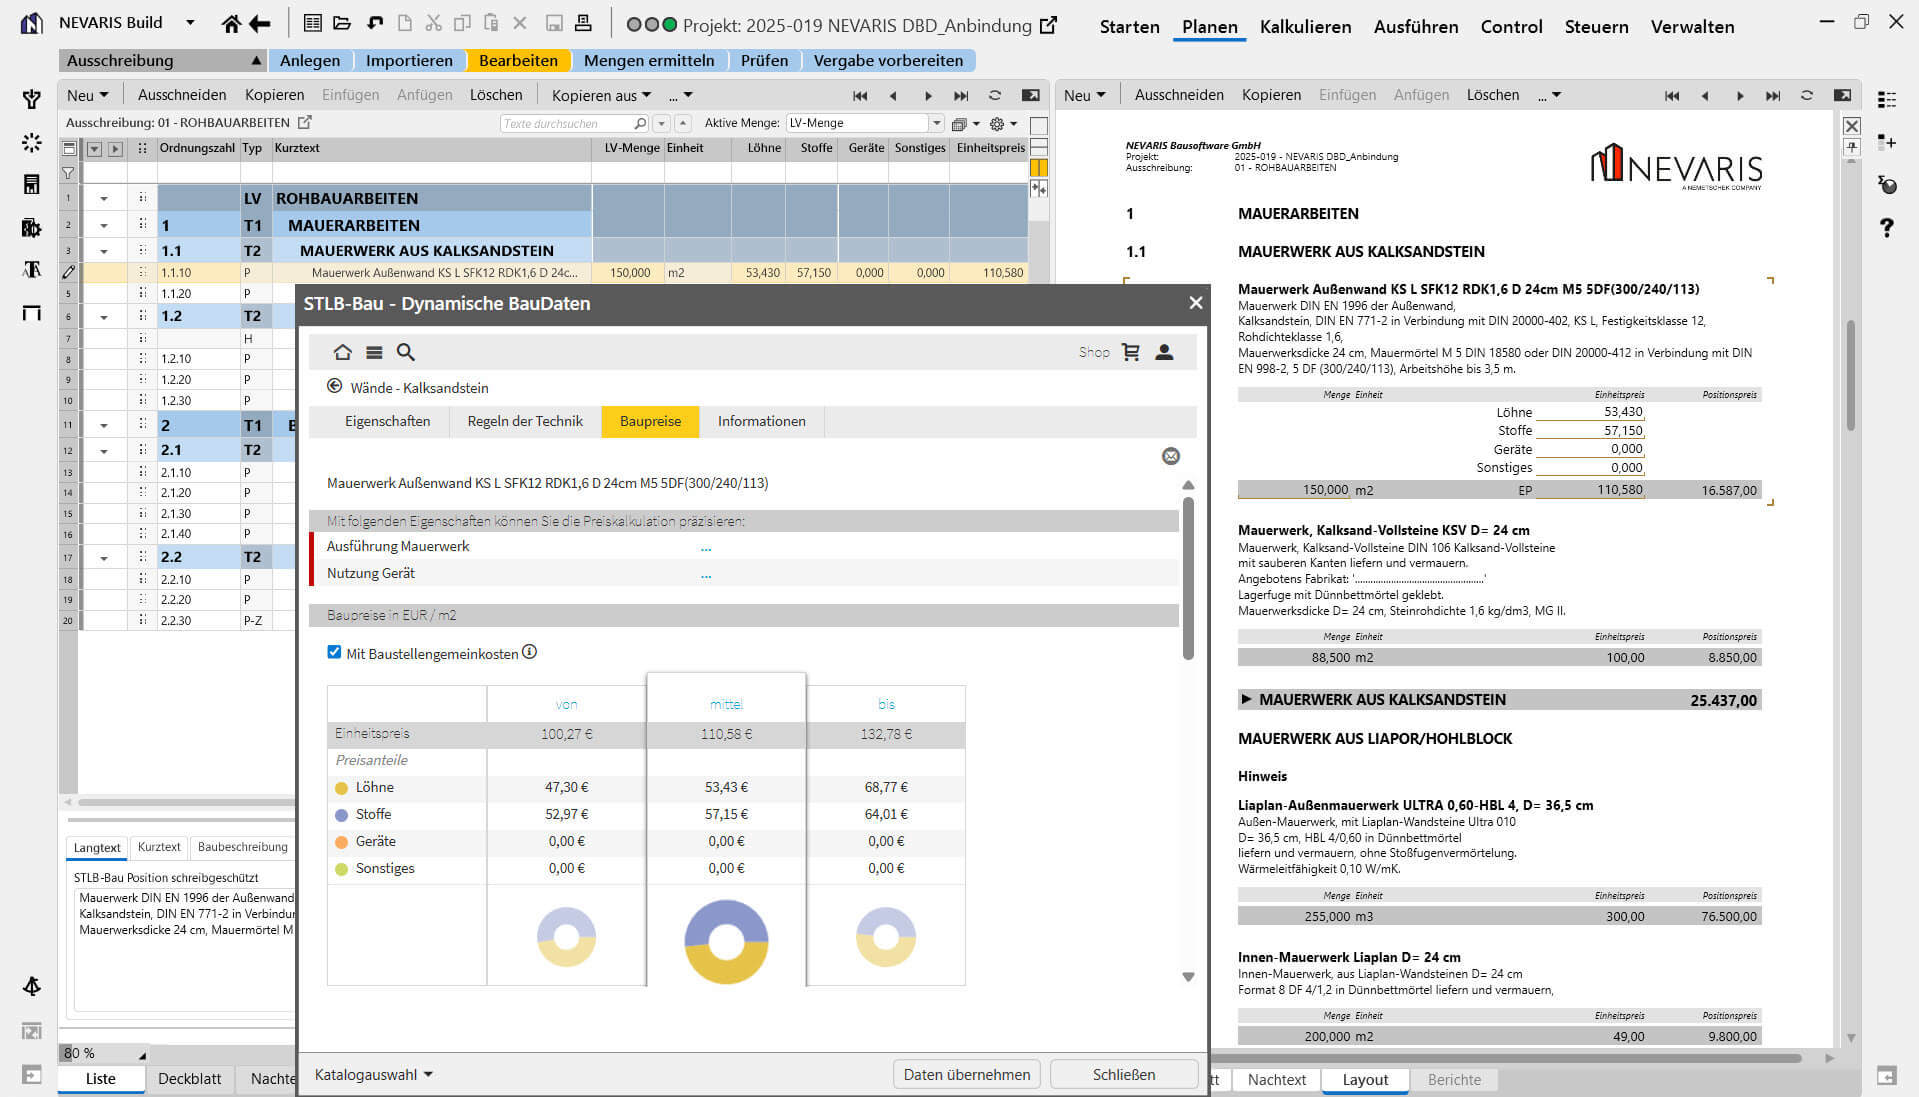Open the Aktive Menge LV-Menge dropdown

pyautogui.click(x=937, y=123)
